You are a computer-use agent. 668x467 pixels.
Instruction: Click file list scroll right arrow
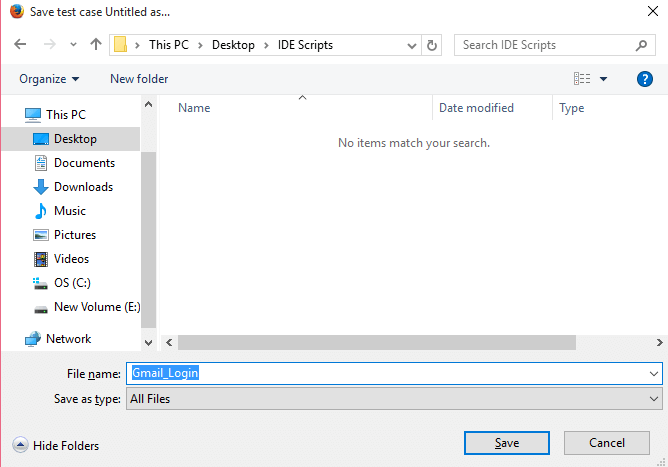659,343
